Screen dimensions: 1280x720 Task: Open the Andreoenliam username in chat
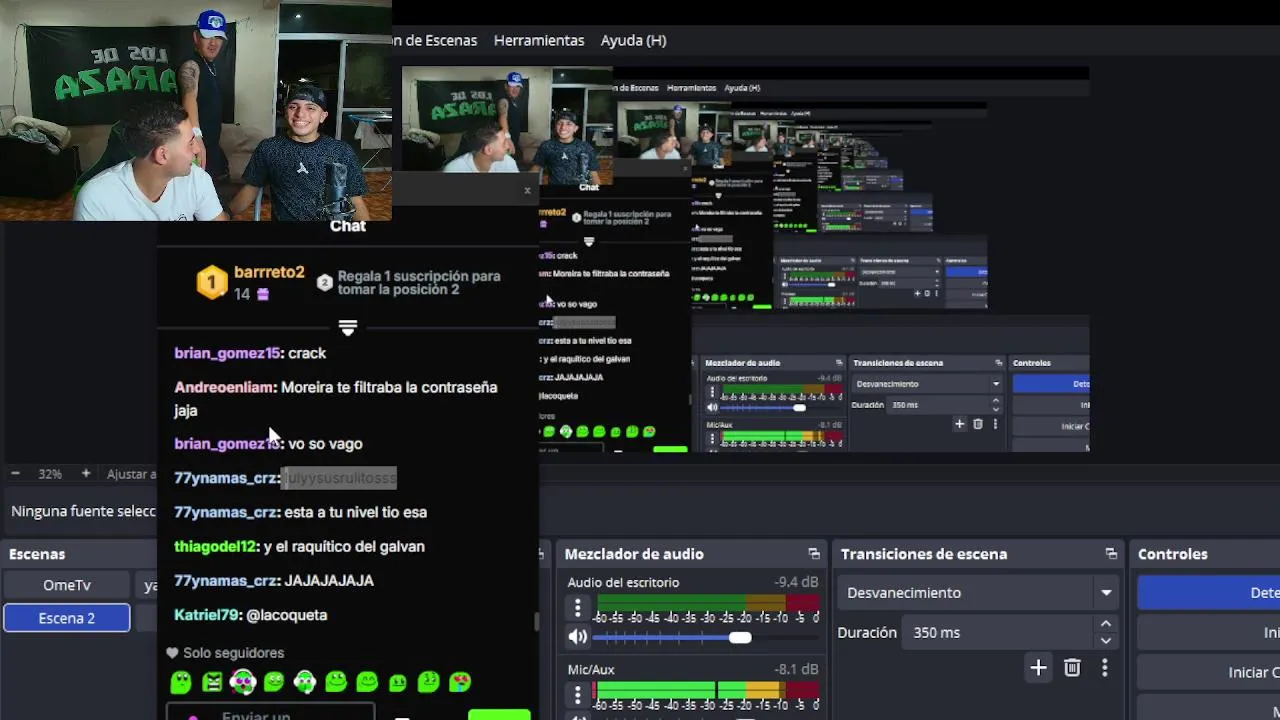[x=224, y=387]
